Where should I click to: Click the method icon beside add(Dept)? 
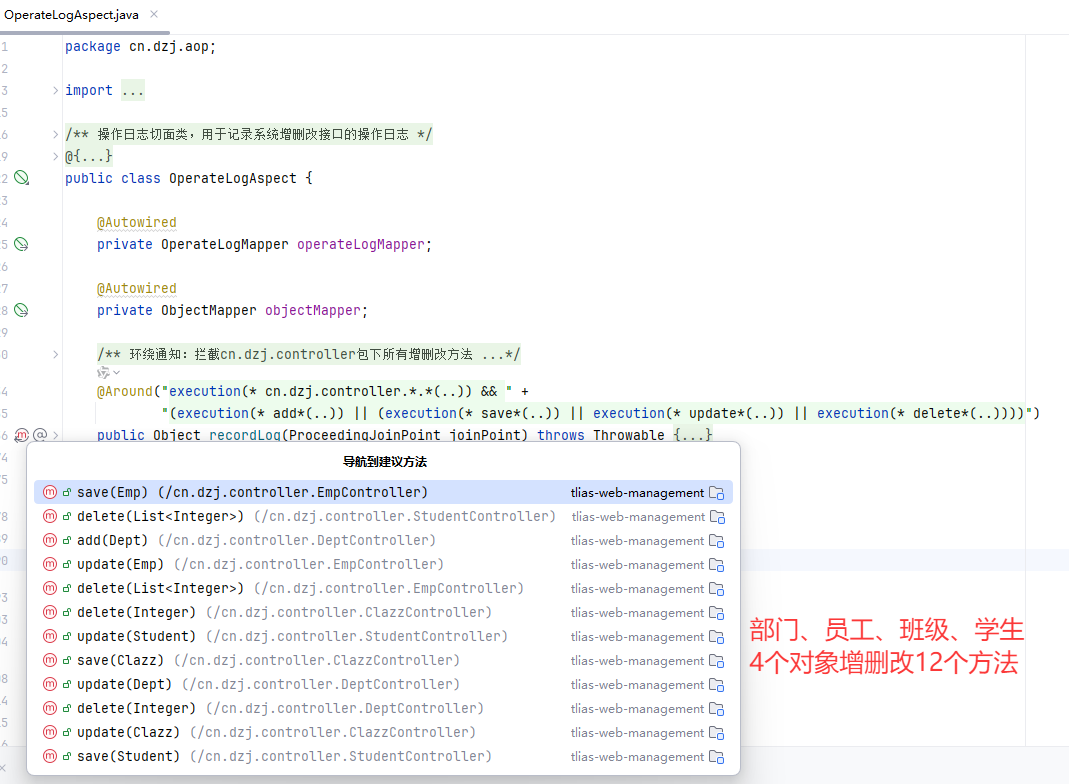coord(50,541)
